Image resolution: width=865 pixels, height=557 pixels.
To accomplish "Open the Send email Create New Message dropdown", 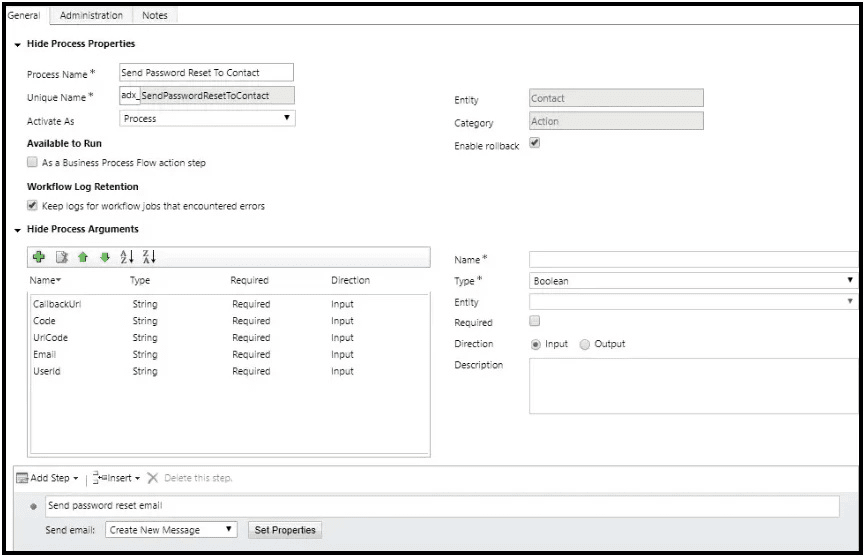I will point(171,529).
